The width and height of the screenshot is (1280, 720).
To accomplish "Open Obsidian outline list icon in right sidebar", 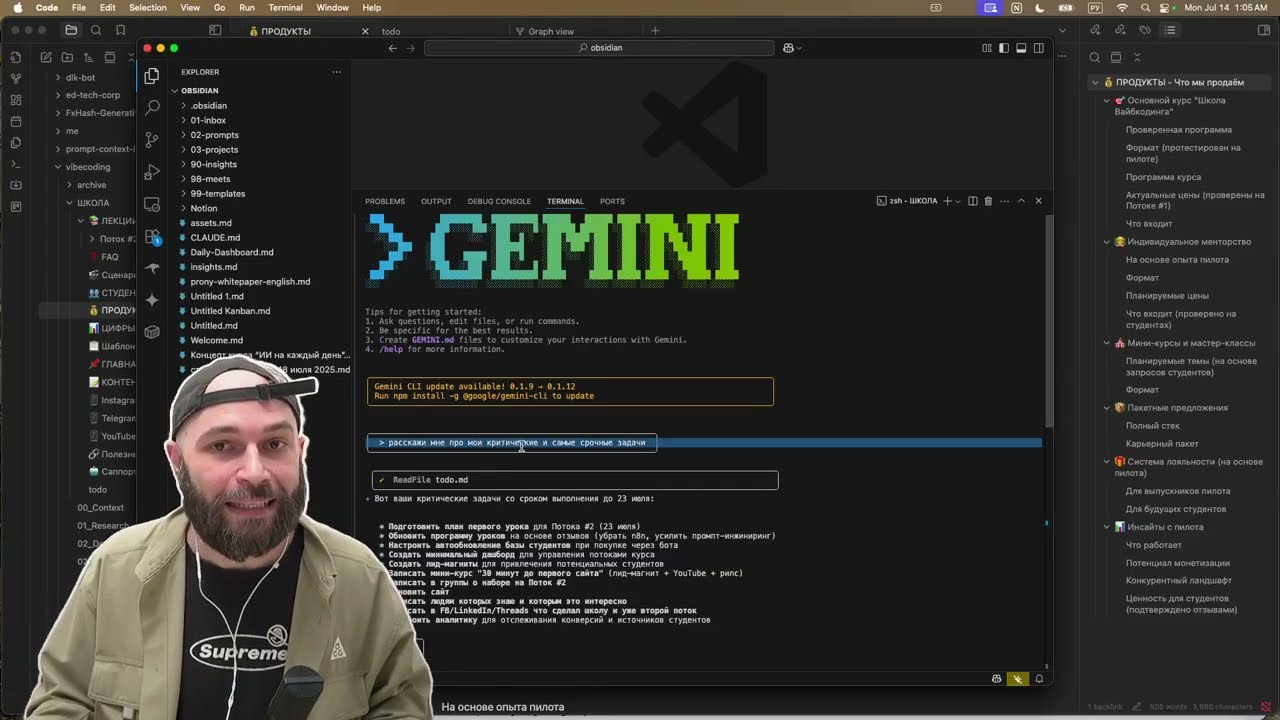I will (x=1169, y=30).
